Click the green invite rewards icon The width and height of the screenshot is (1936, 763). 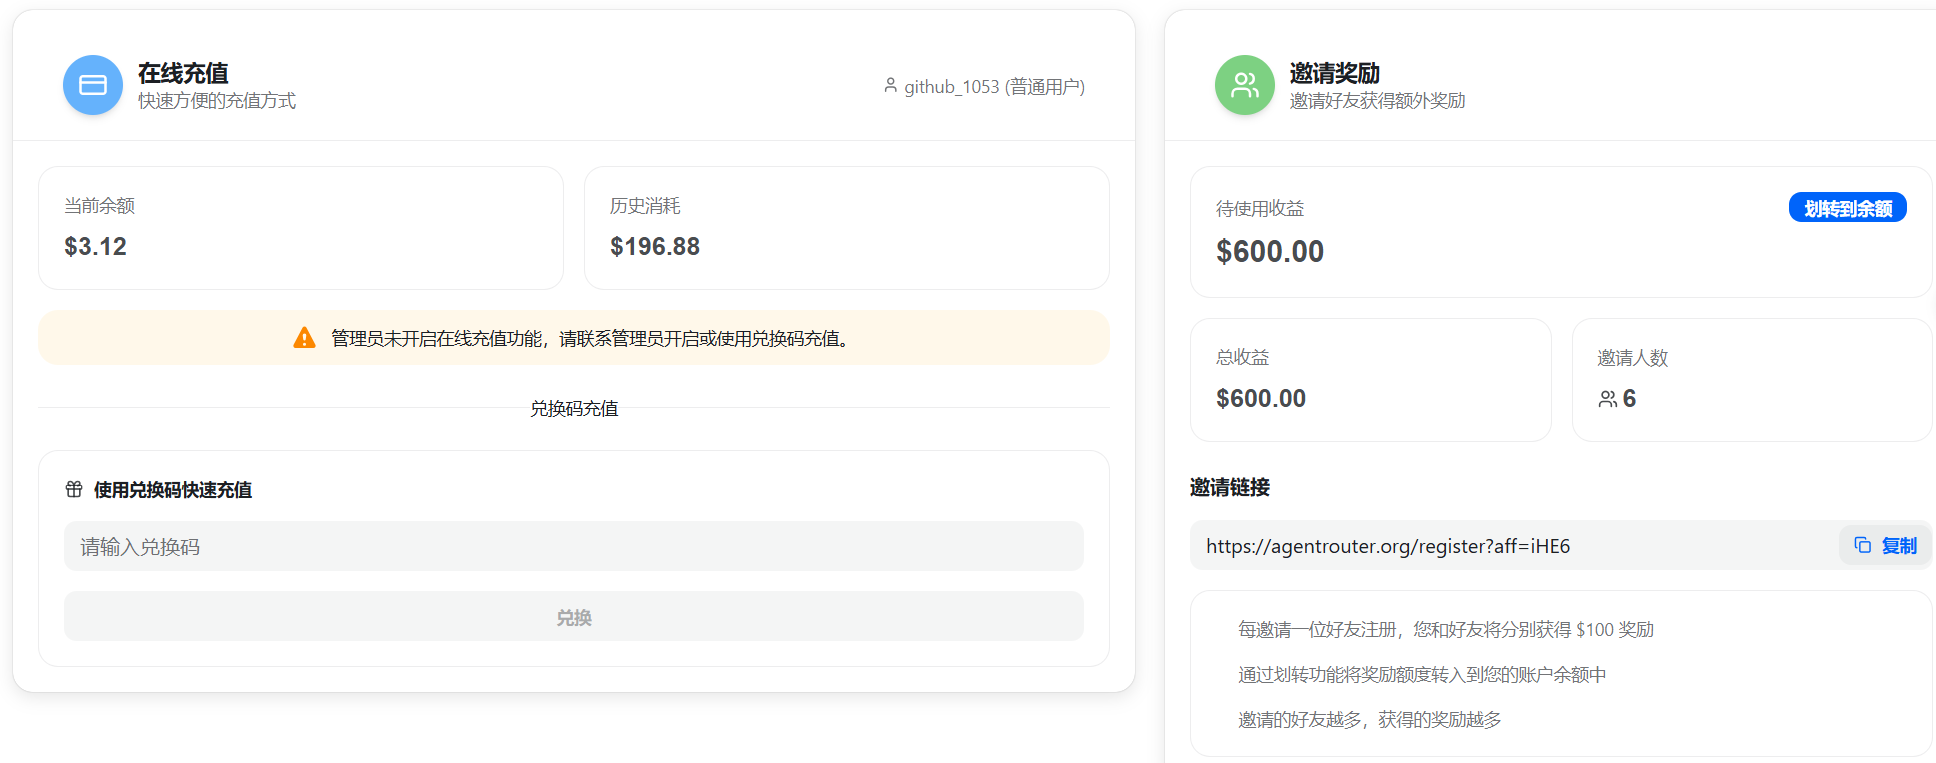click(1244, 85)
